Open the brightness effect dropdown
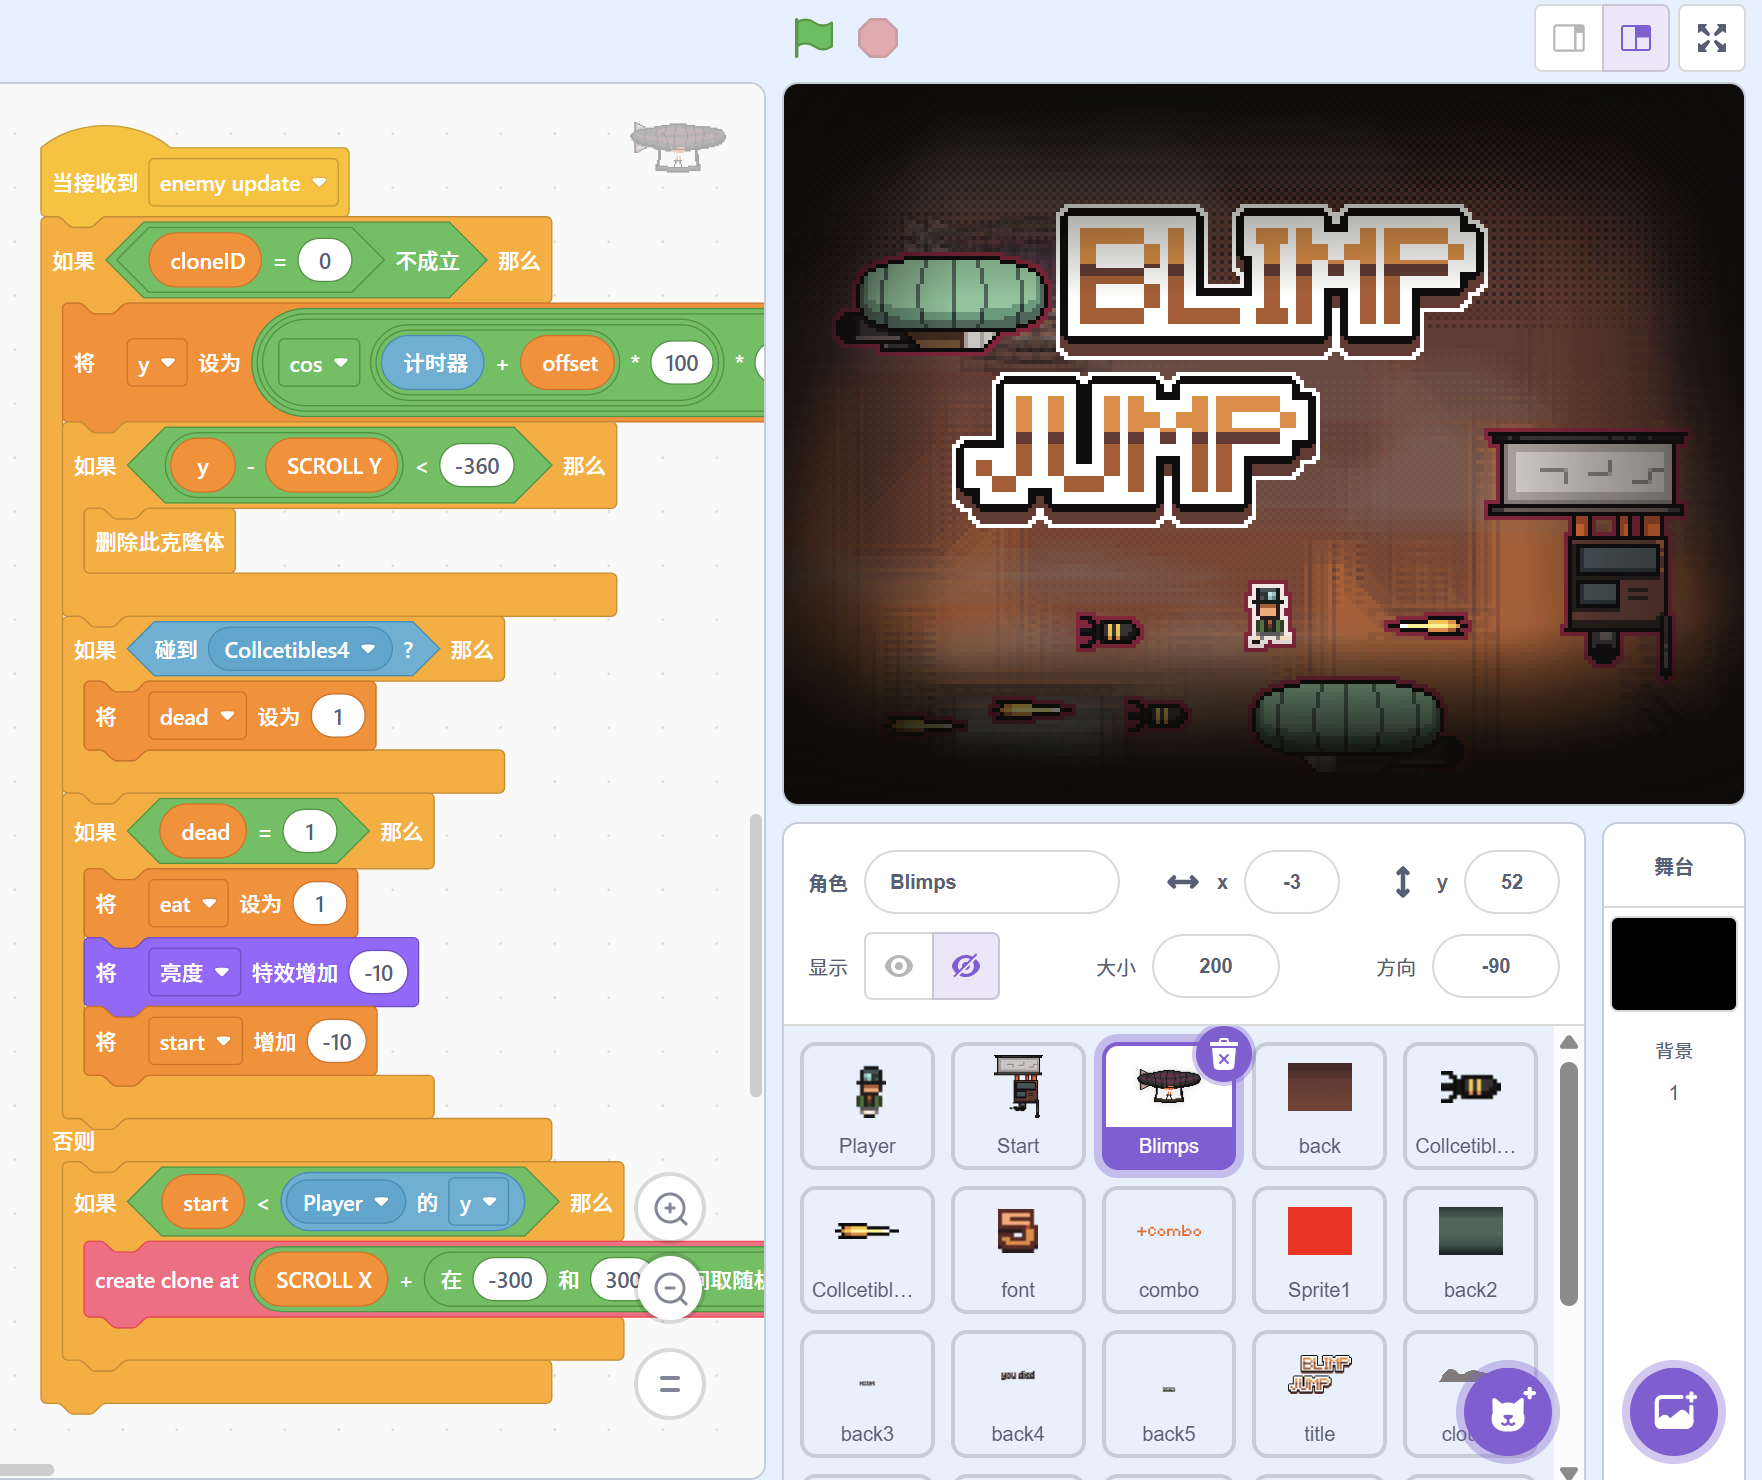The width and height of the screenshot is (1762, 1480). click(194, 973)
